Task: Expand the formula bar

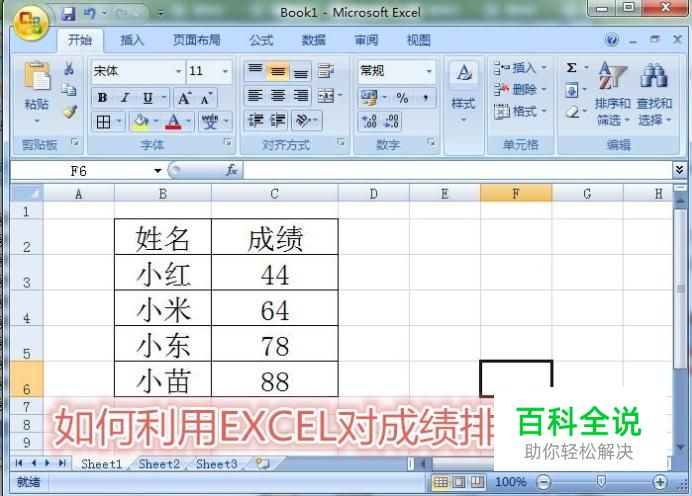Action: 679,170
